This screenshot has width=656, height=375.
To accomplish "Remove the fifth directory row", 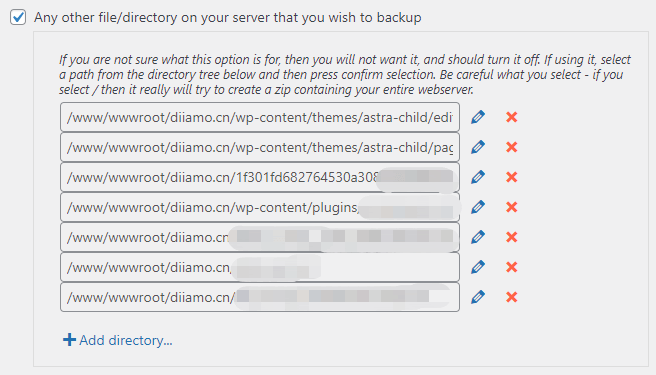I will (511, 237).
